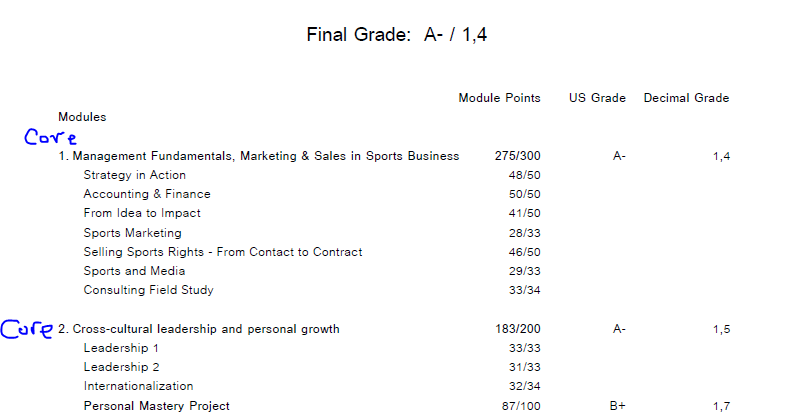The width and height of the screenshot is (789, 418).
Task: Select the Sports and Media row
Action: [x=312, y=271]
